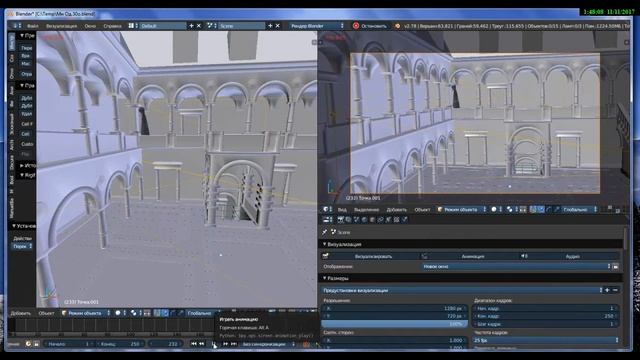Click the current frame 232 field
Image resolution: width=640 pixels, height=360 pixels.
point(165,344)
